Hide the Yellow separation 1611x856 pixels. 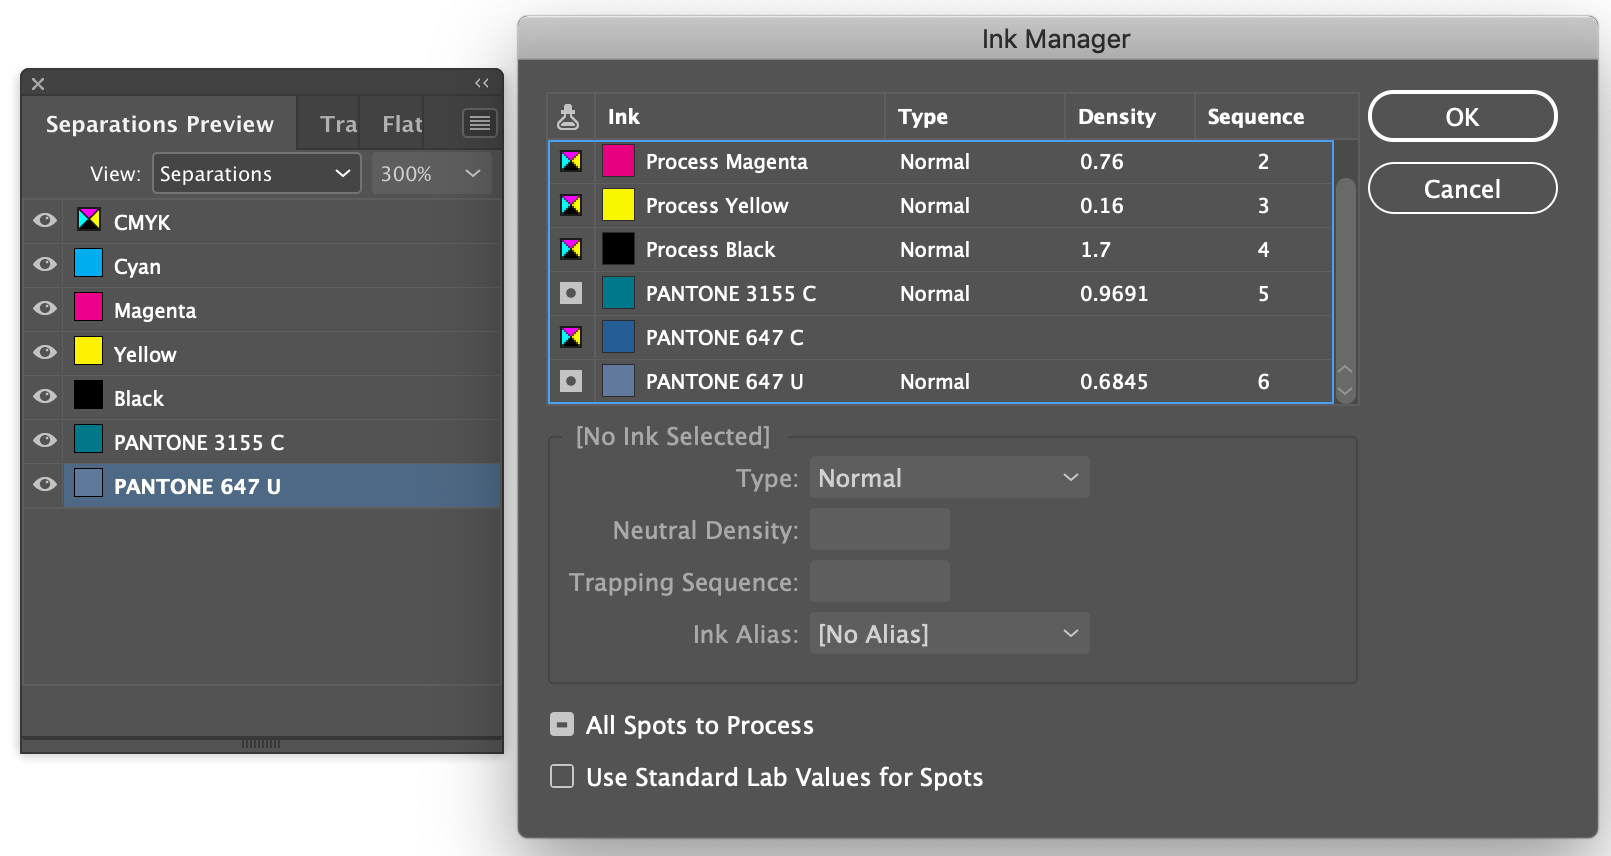point(45,352)
